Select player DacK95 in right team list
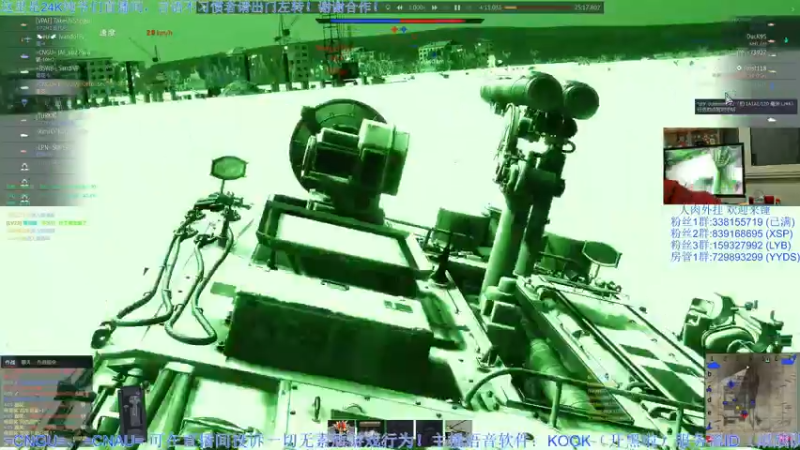This screenshot has height=450, width=800. 756,37
